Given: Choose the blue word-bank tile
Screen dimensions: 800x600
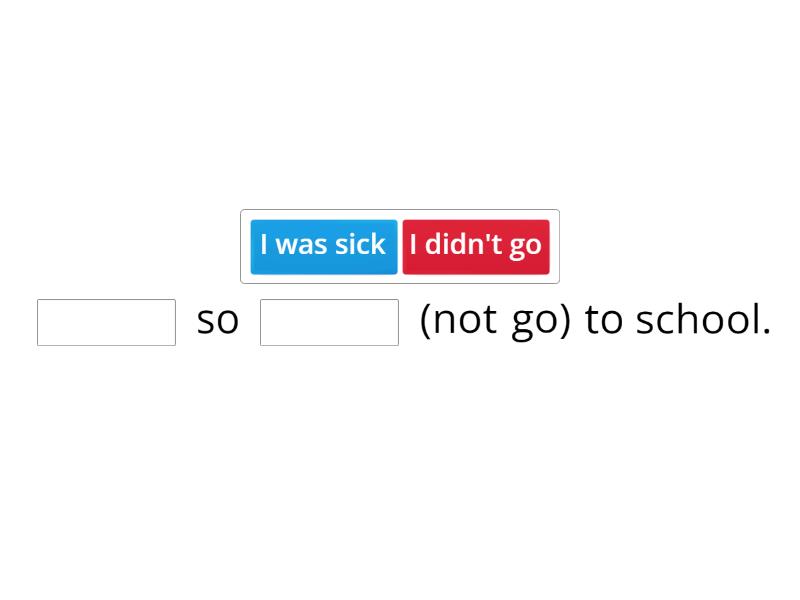Looking at the screenshot, I should click(323, 246).
